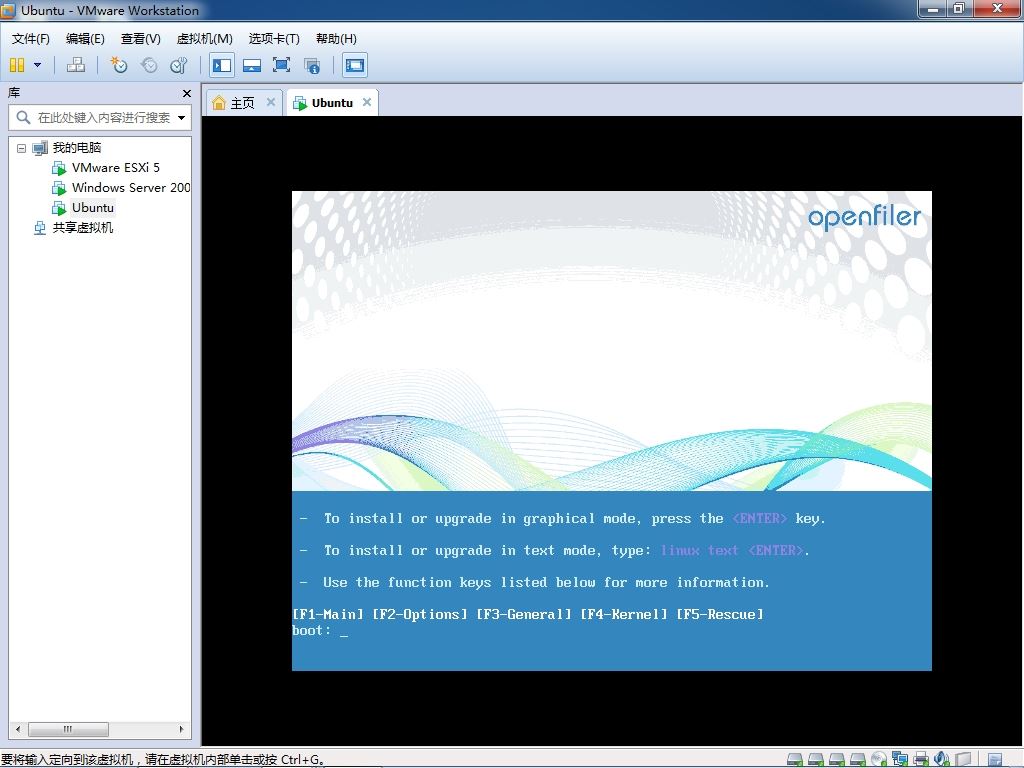Click the magnifier icon in library search
This screenshot has width=1024, height=768.
click(x=24, y=118)
